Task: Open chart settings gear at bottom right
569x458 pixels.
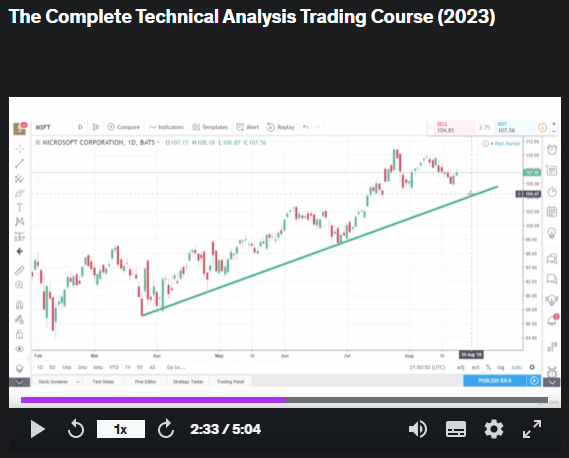Action: (x=532, y=367)
